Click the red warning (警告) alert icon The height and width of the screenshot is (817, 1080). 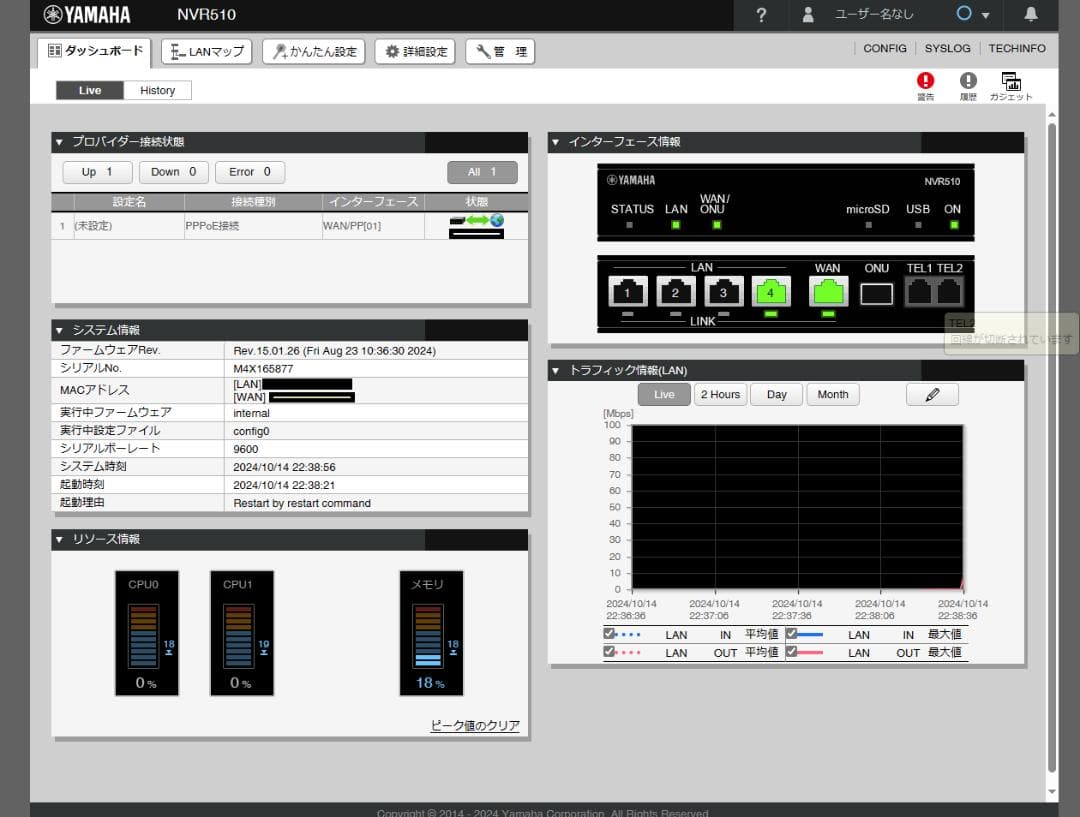(925, 82)
